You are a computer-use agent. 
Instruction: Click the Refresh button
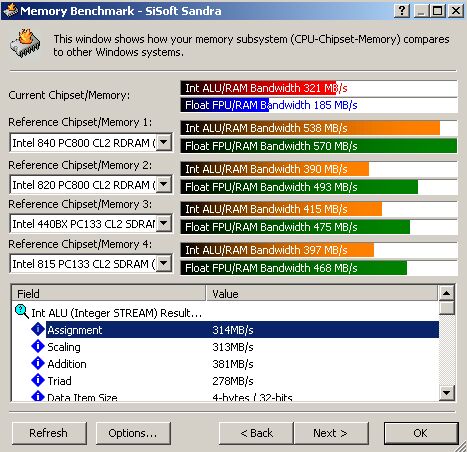(x=49, y=433)
